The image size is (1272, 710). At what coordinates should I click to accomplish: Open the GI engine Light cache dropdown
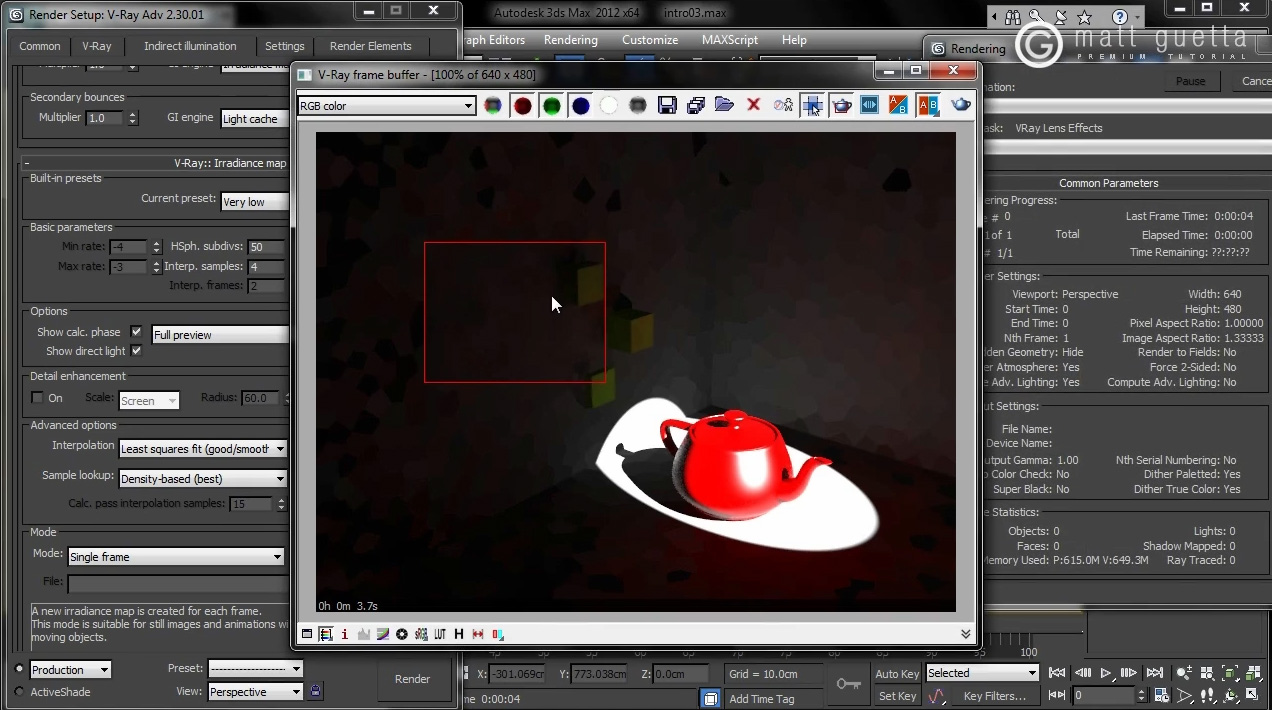click(x=255, y=118)
